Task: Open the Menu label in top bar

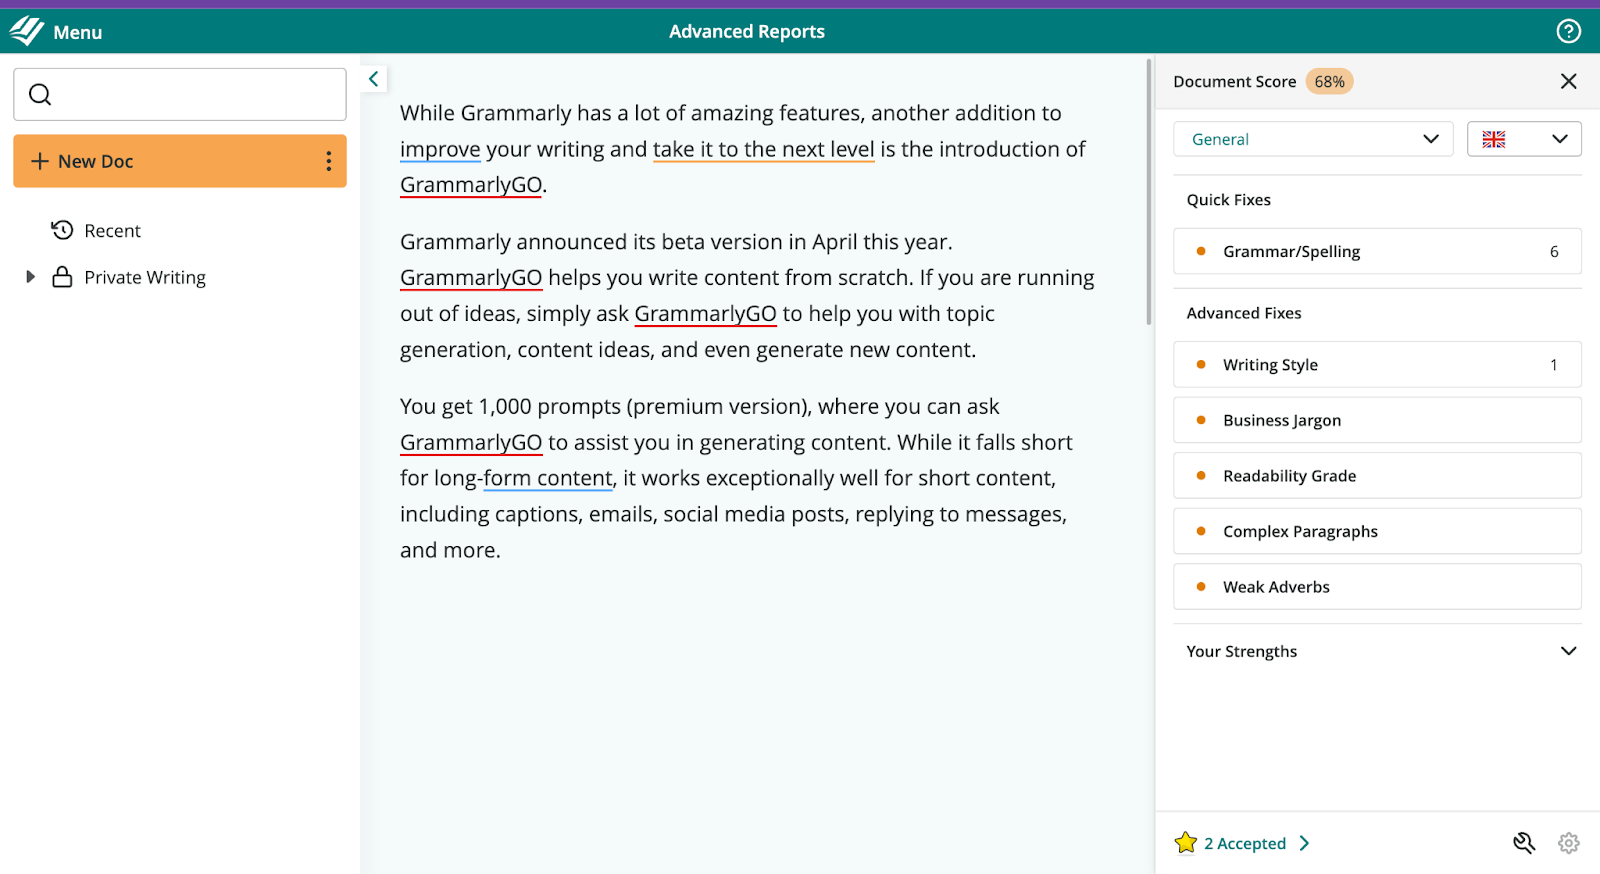Action: point(78,32)
